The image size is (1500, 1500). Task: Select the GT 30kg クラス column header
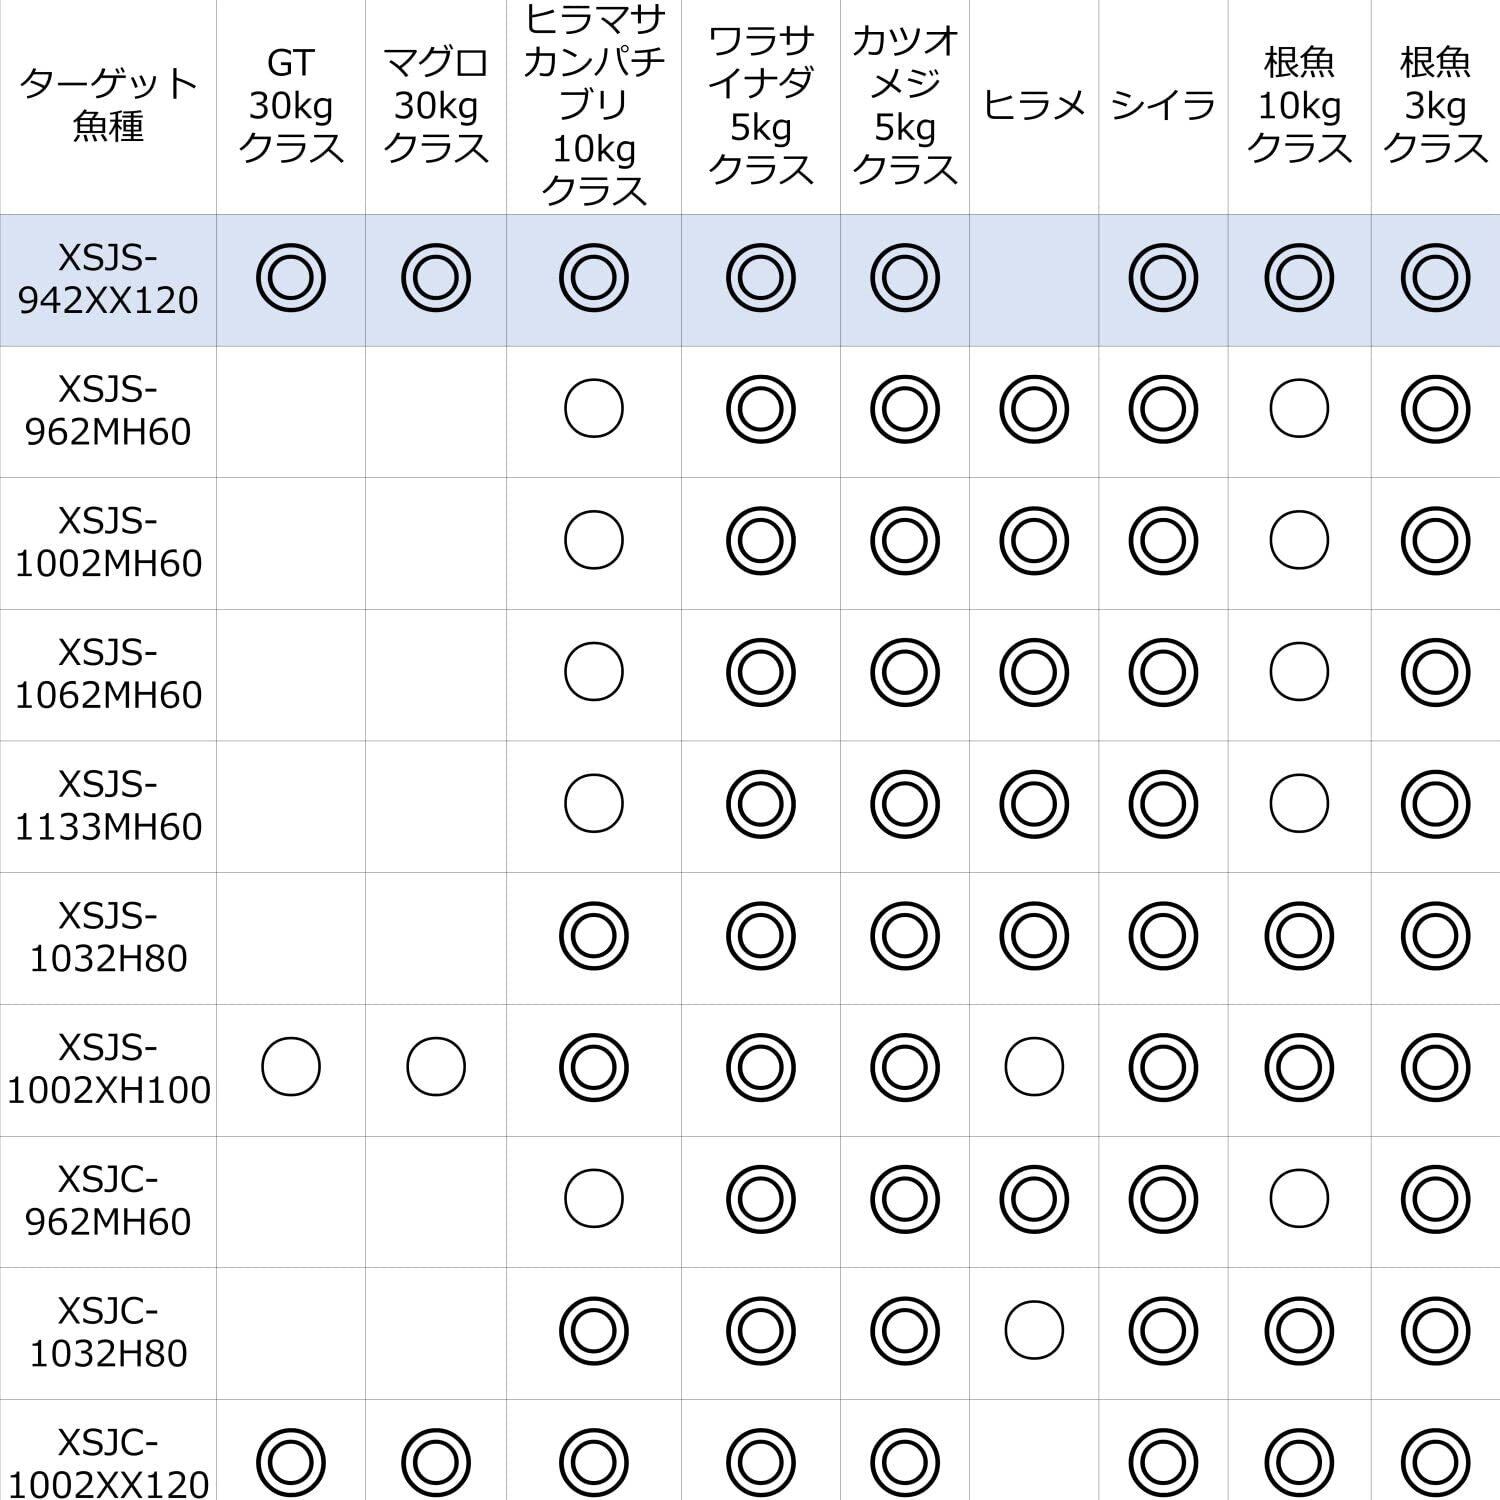pos(291,105)
